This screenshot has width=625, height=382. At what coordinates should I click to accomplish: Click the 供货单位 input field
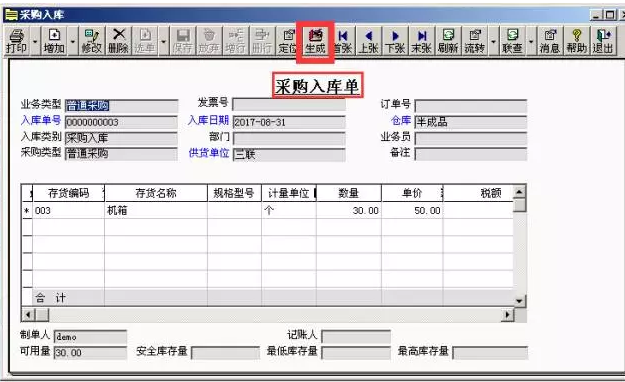coord(289,155)
